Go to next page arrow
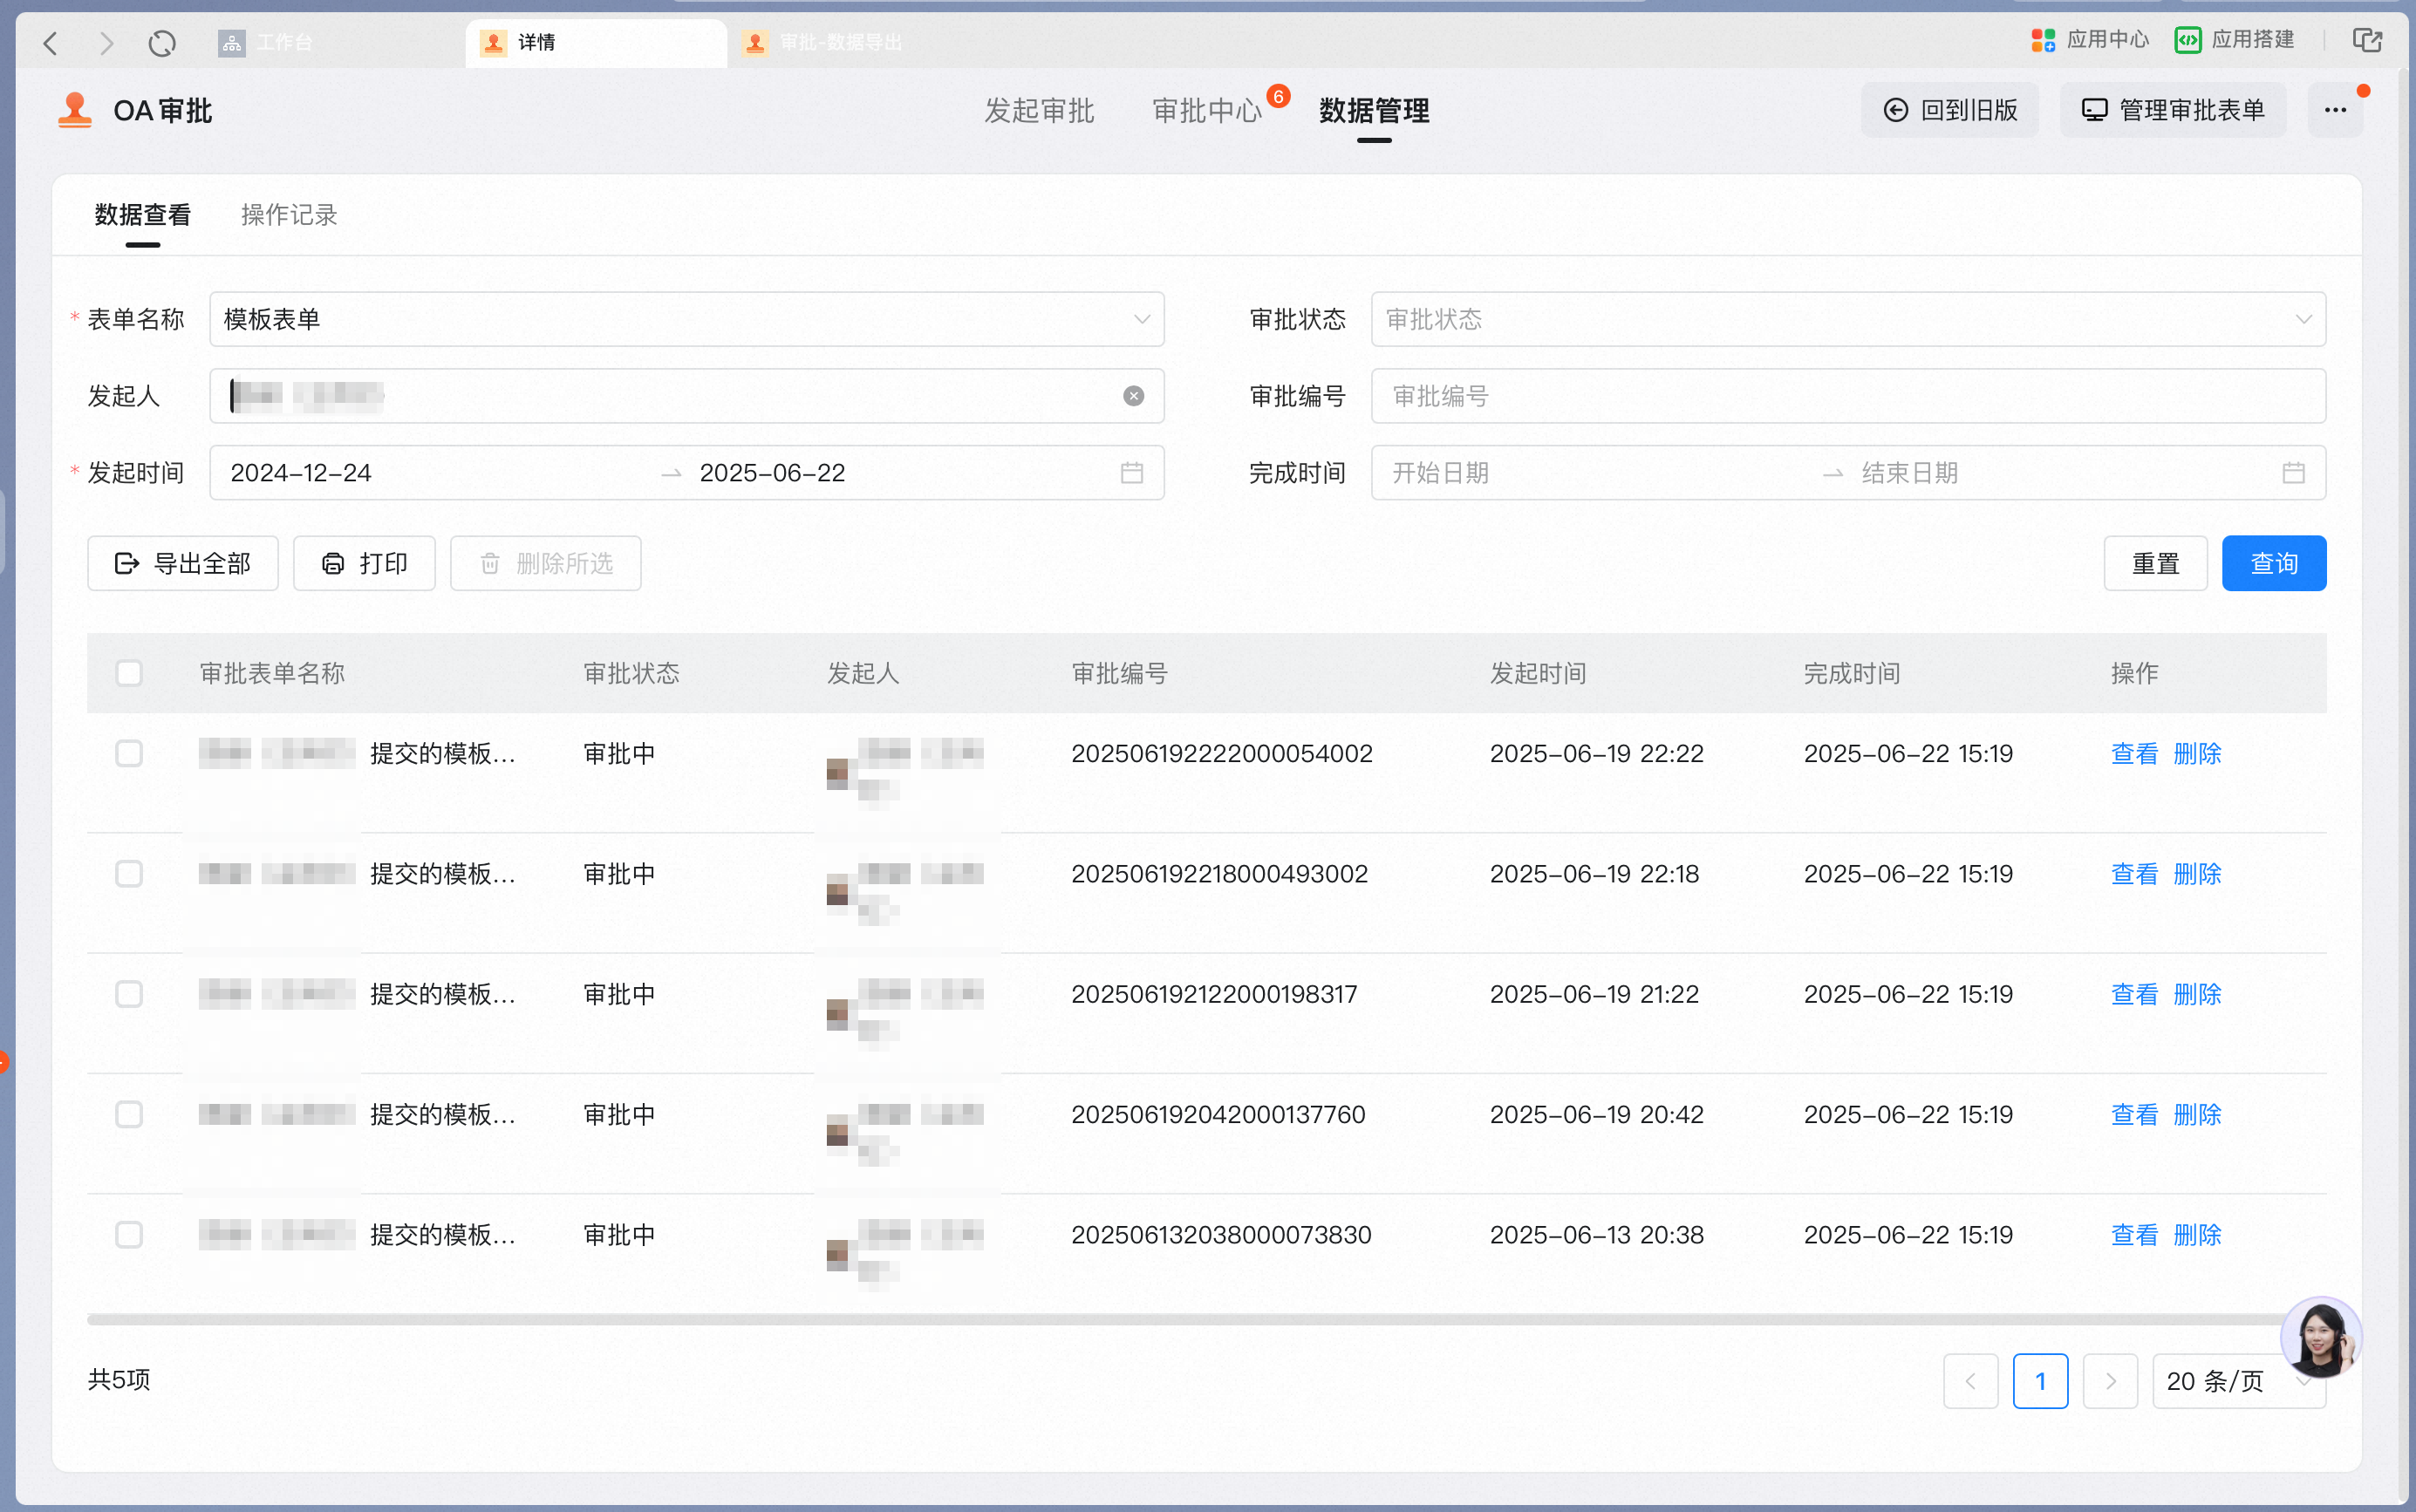 pyautogui.click(x=2110, y=1381)
